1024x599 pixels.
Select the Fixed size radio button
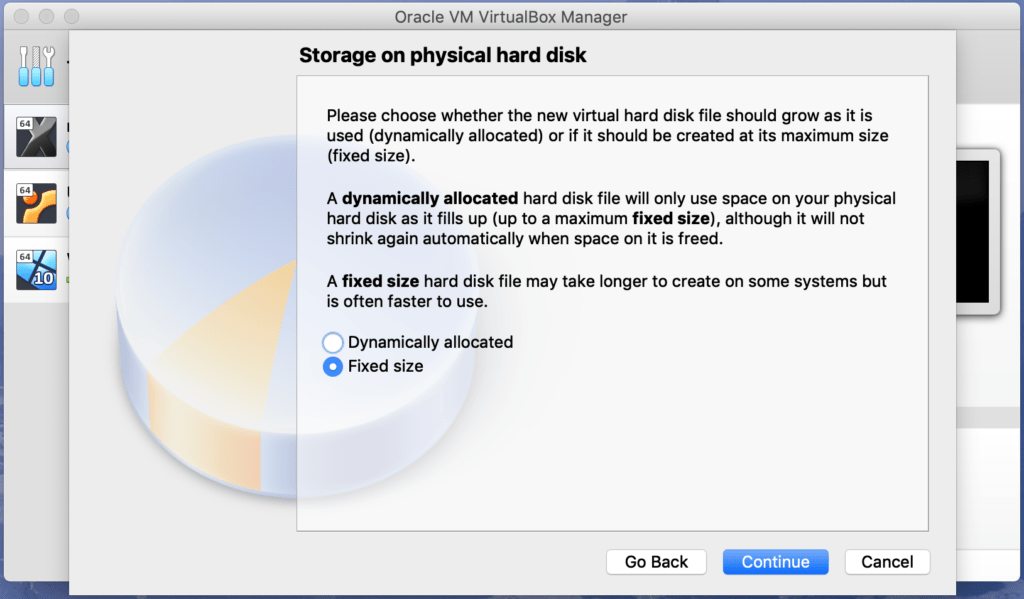tap(332, 366)
